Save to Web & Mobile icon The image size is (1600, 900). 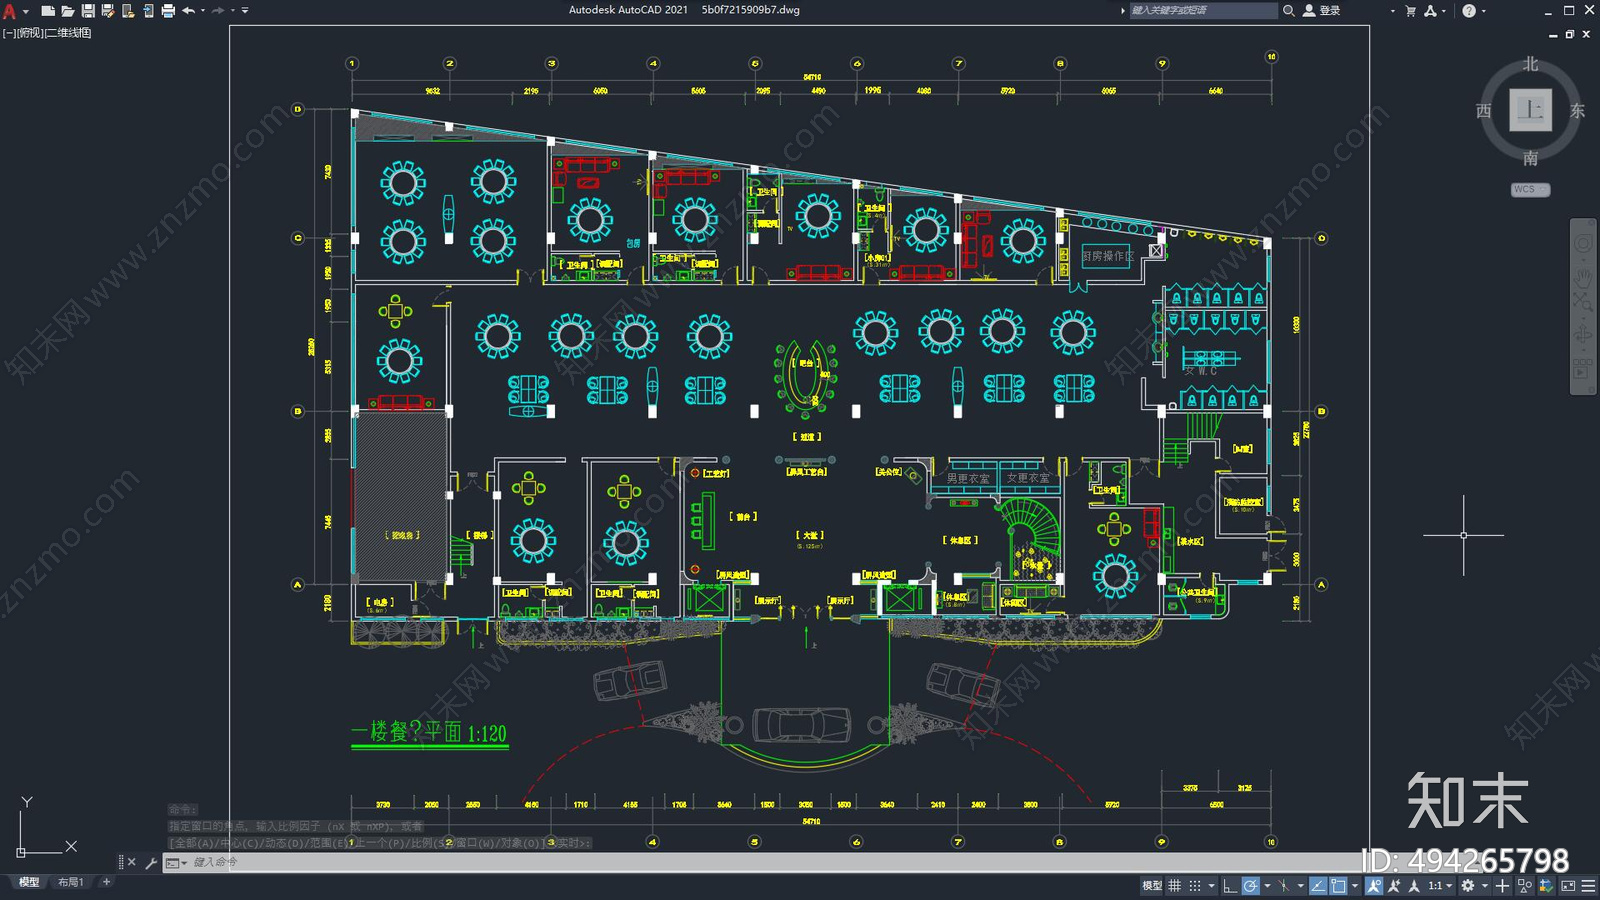coord(149,11)
